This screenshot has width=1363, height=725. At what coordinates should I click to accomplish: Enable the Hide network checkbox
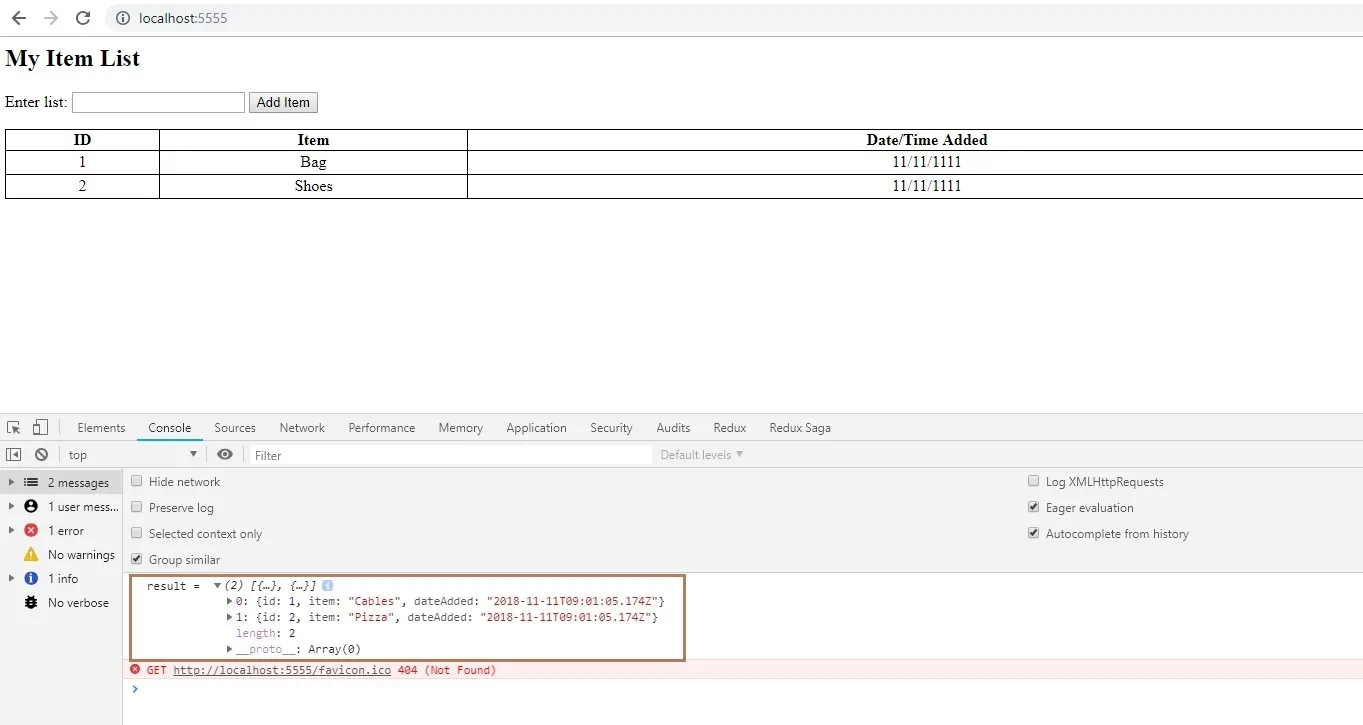(x=137, y=481)
